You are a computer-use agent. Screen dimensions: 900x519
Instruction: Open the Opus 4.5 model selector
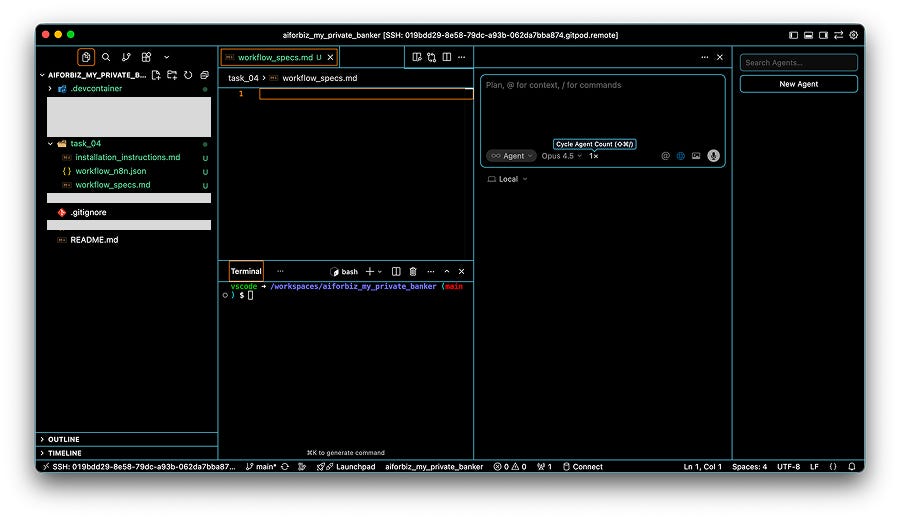tap(561, 156)
